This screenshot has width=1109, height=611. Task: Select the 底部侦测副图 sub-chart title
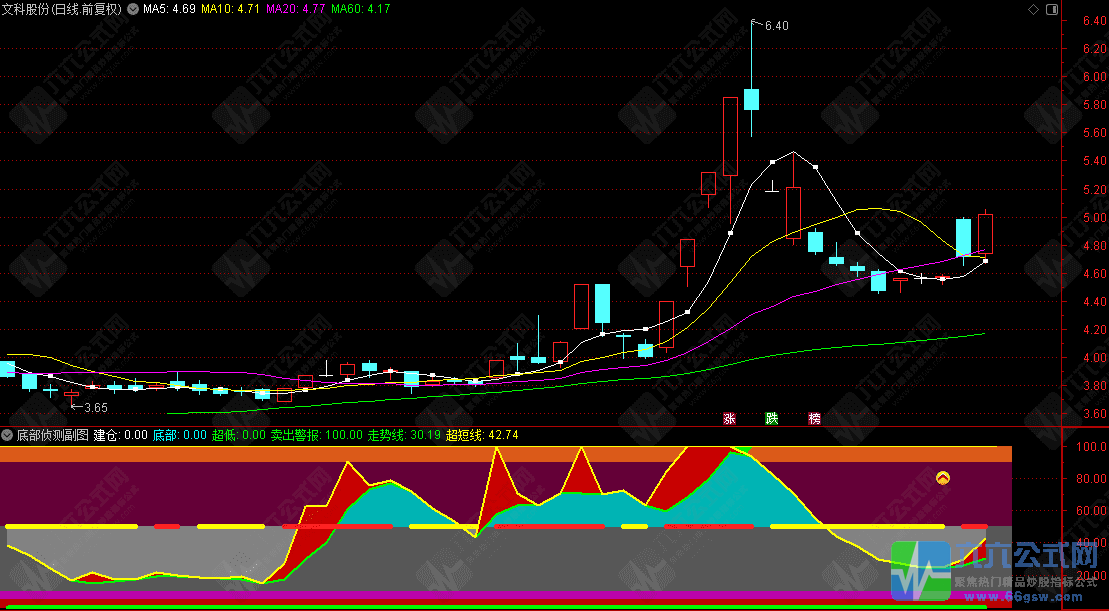53,435
